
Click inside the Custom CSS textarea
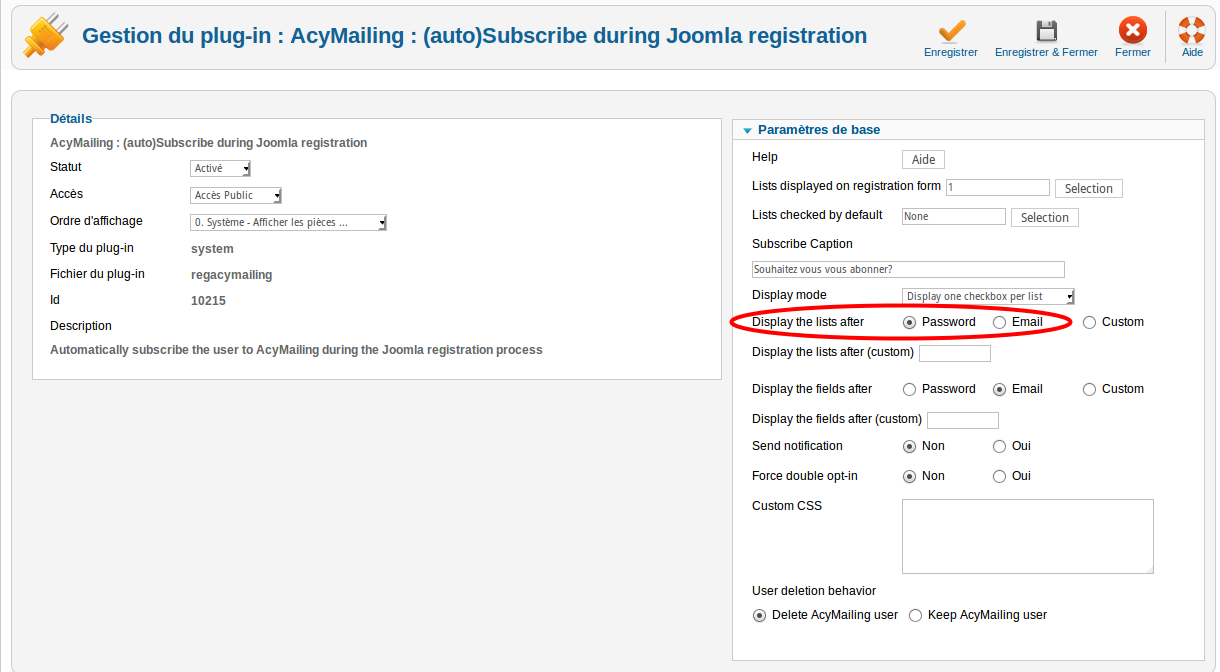(1027, 536)
